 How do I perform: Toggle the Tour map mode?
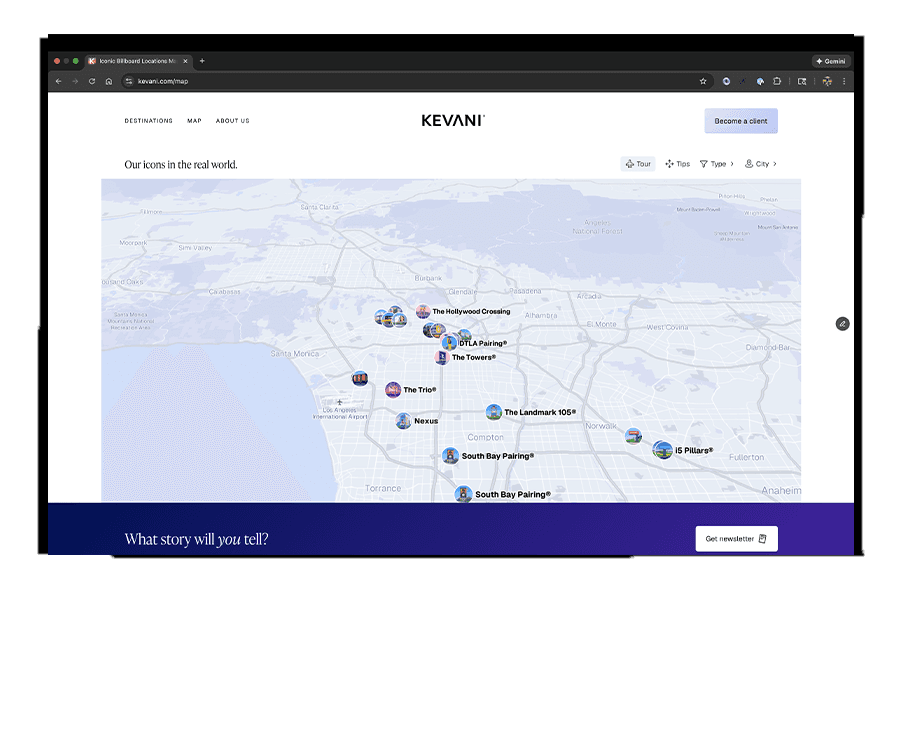[638, 164]
